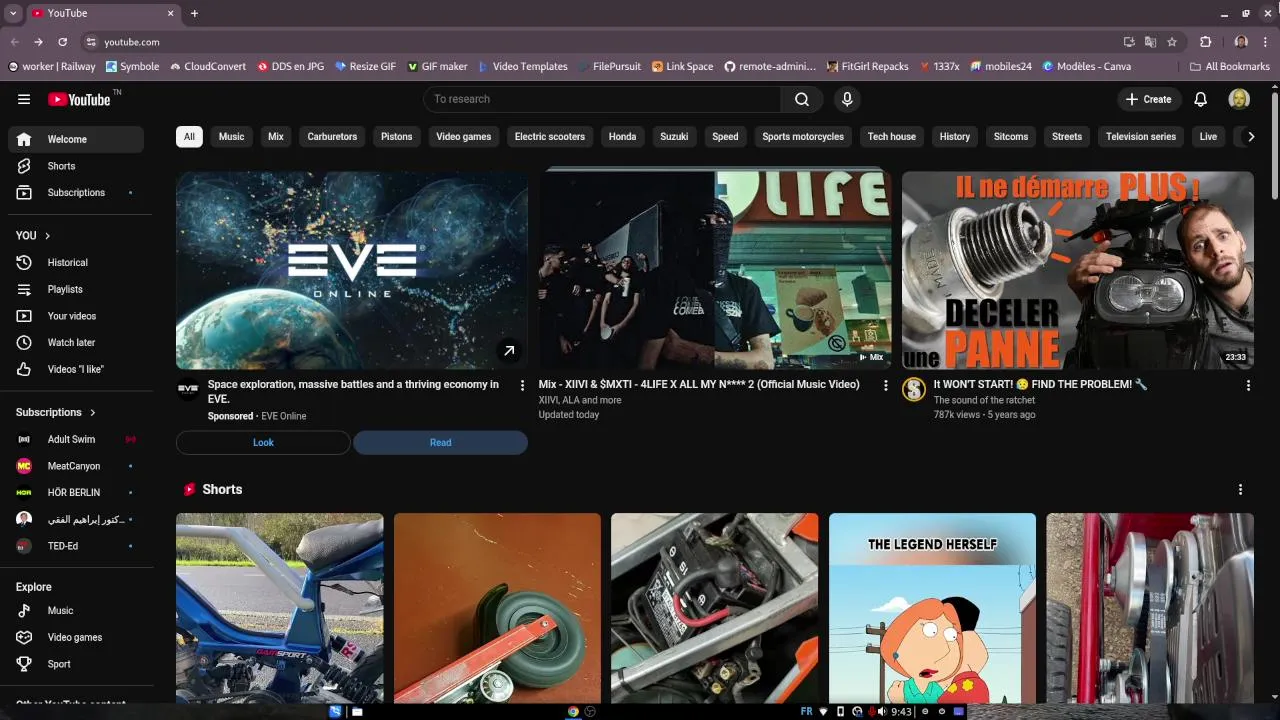Select the Sports motorcycles filter chip

pos(803,137)
